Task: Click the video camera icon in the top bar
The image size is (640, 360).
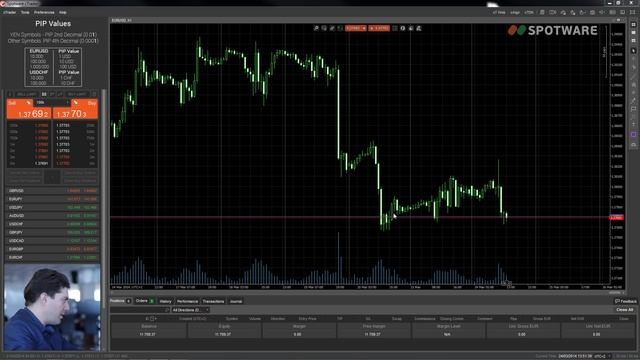Action: pos(552,12)
